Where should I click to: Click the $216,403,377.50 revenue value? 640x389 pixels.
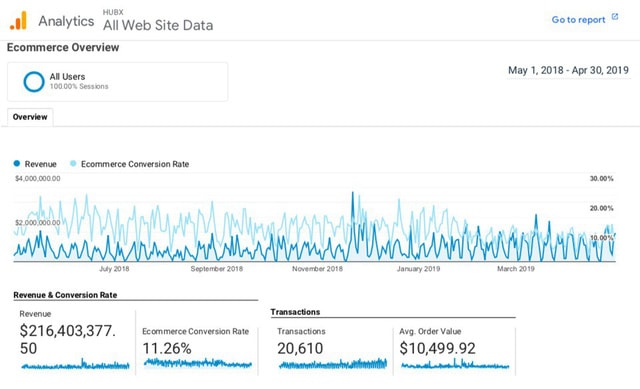[x=68, y=339]
